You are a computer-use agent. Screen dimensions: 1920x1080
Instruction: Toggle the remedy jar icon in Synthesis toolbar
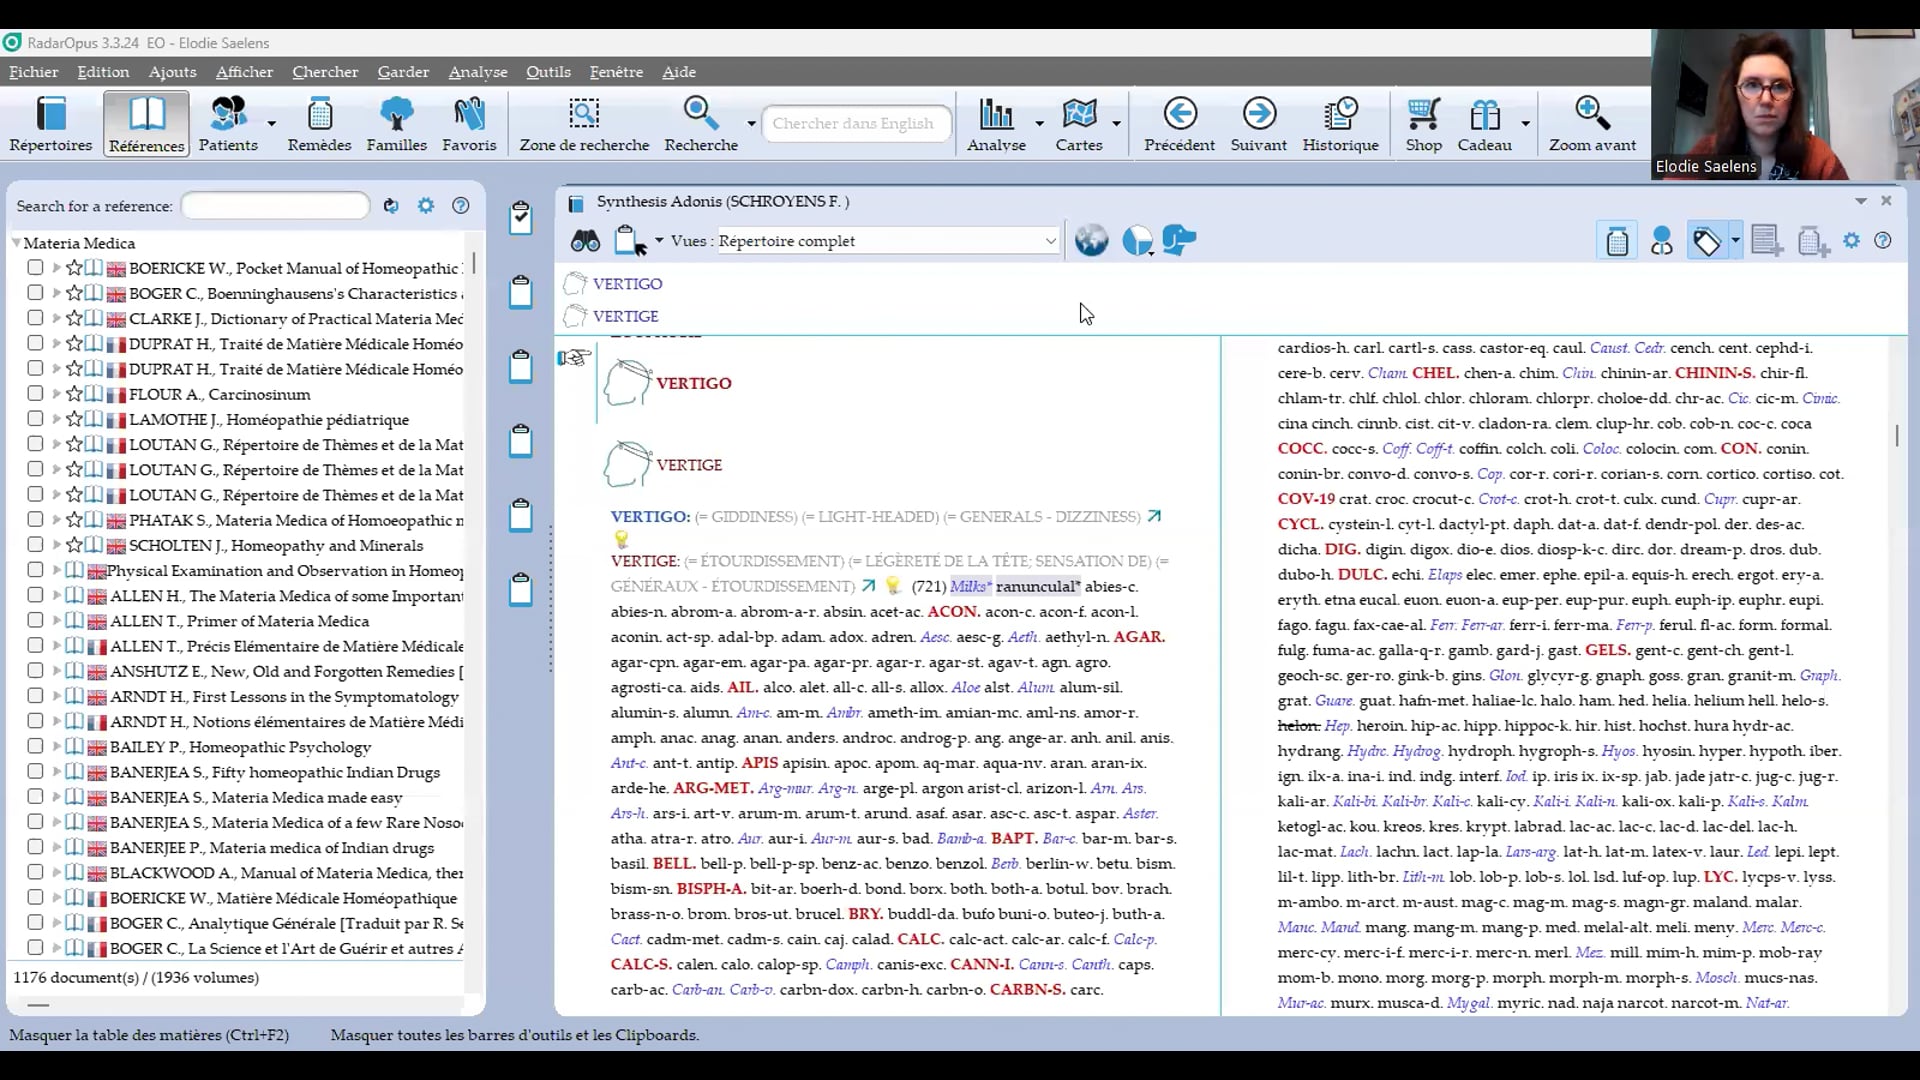tap(1617, 241)
